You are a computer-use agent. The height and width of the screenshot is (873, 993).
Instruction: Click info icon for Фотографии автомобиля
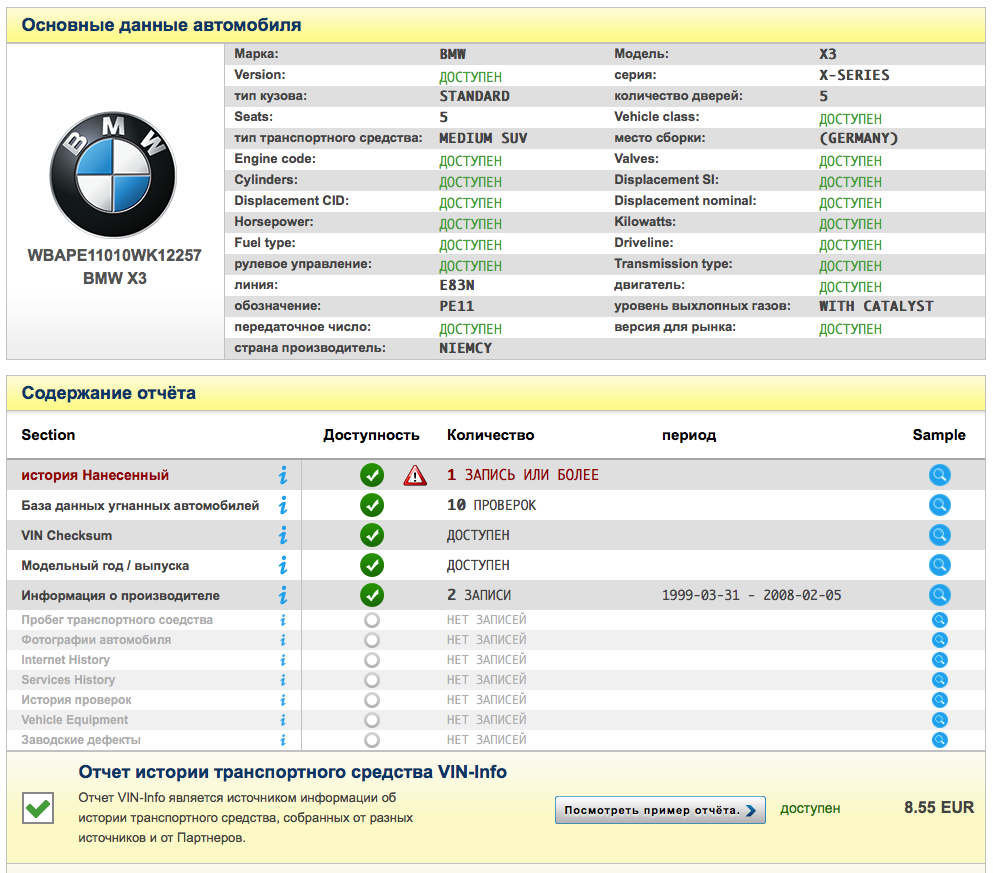(282, 640)
